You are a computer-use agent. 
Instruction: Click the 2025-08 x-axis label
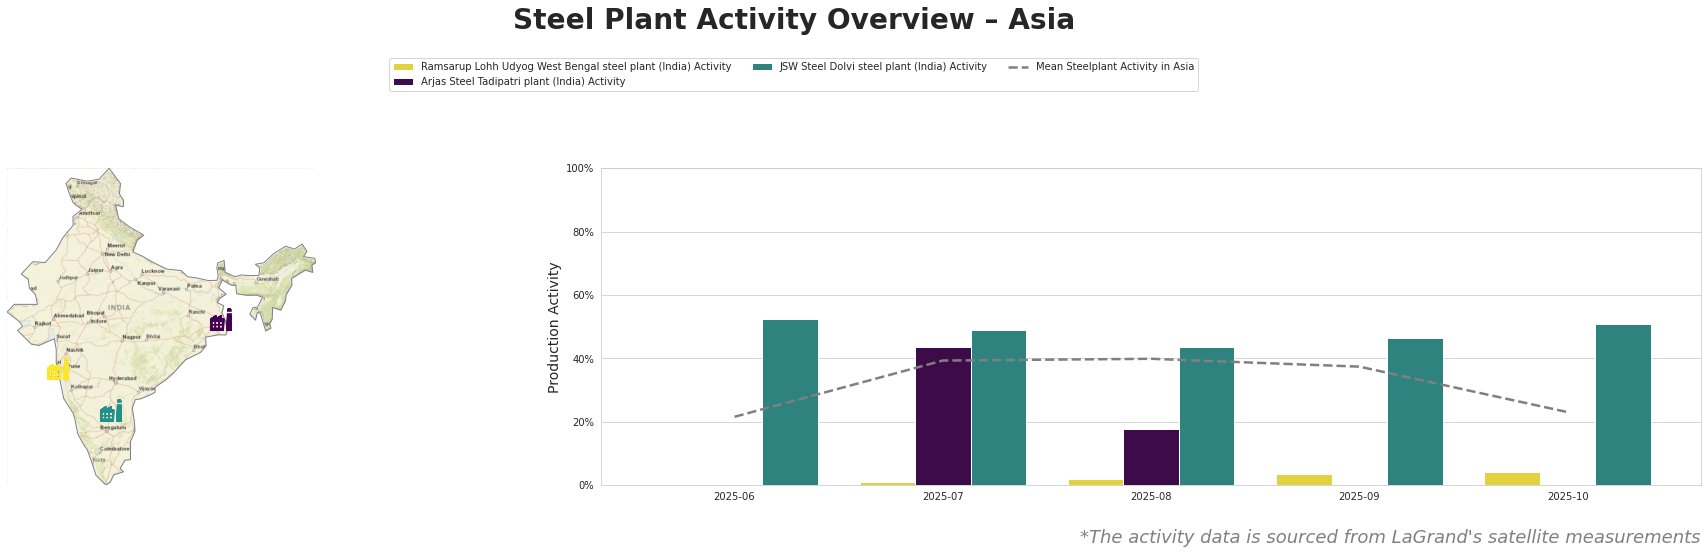click(1151, 497)
